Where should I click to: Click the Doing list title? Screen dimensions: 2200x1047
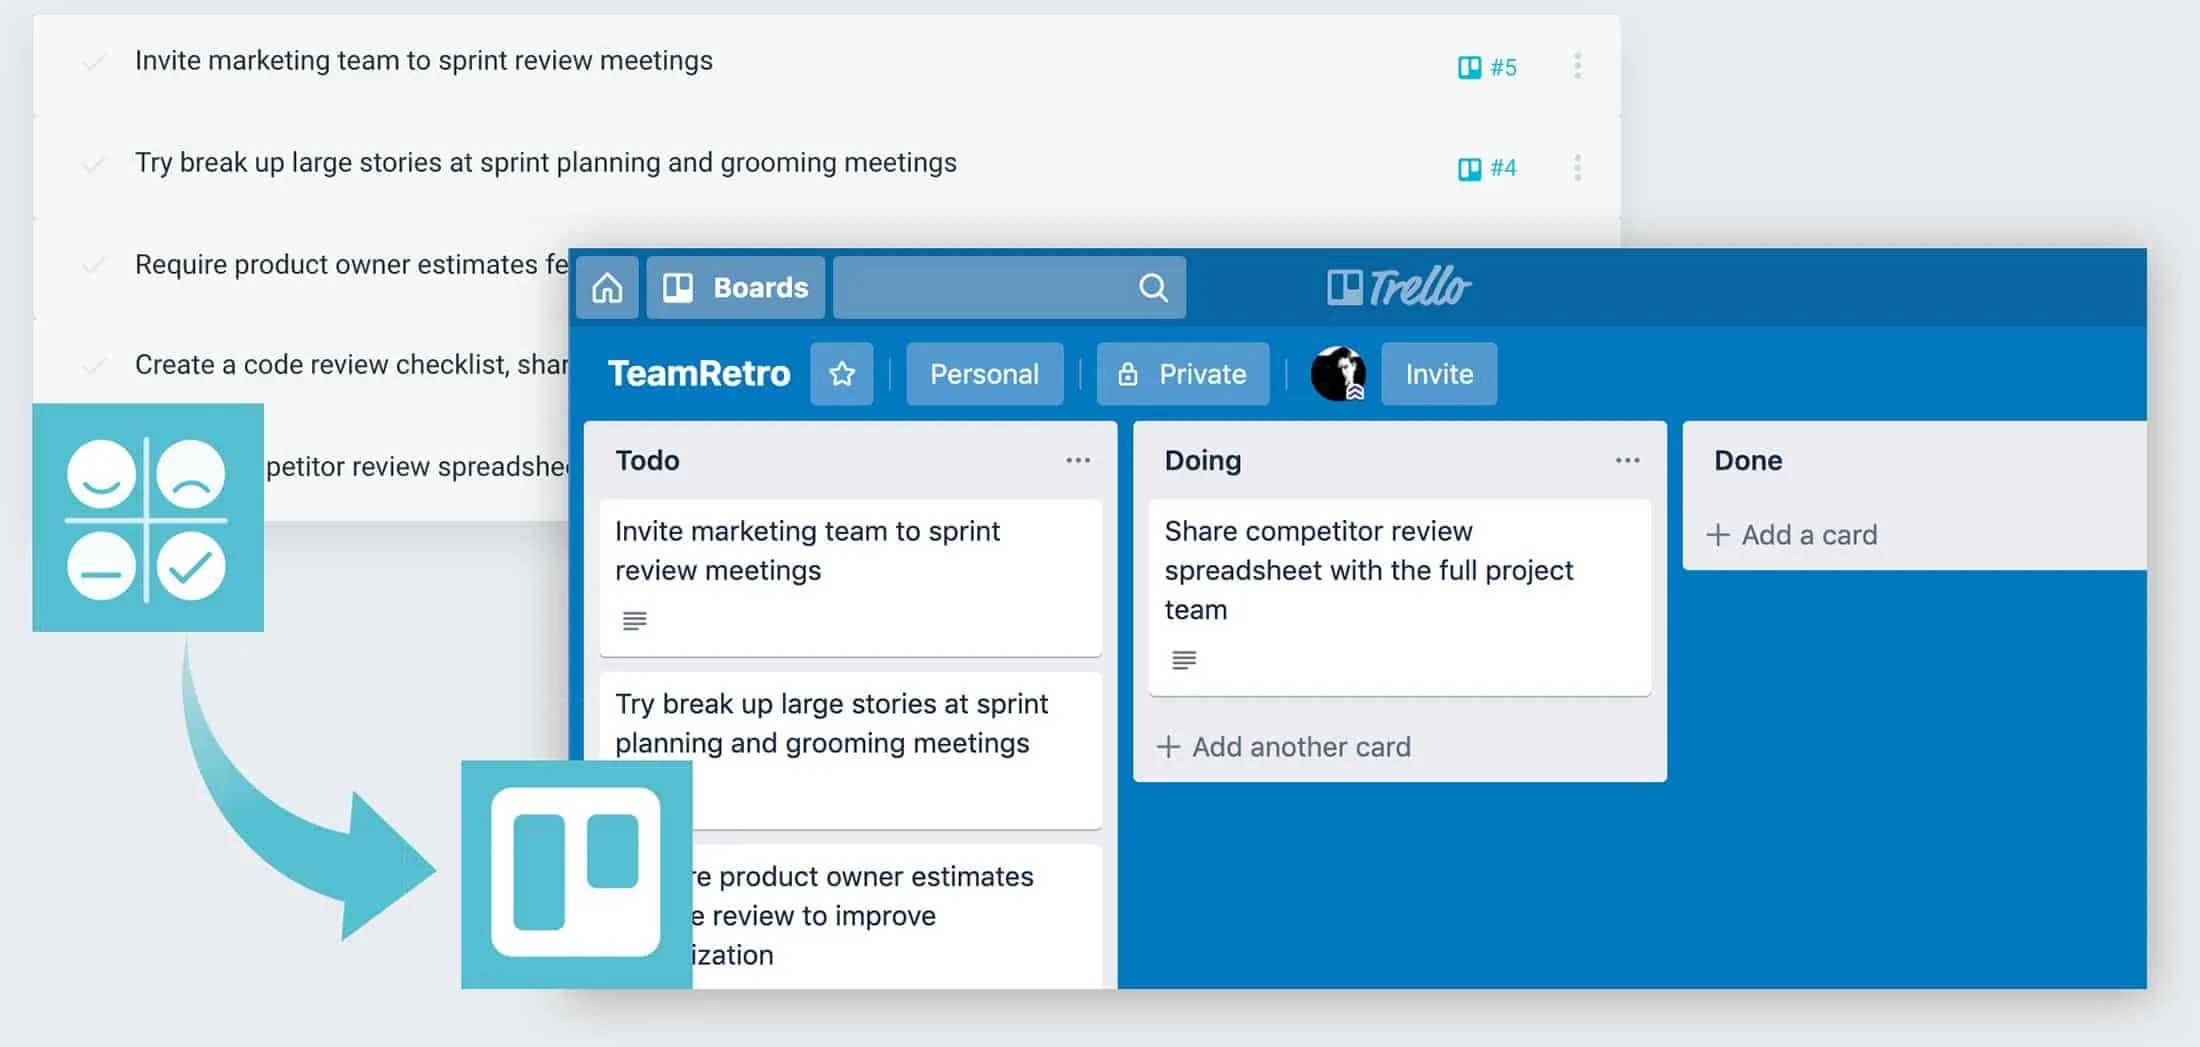pos(1203,460)
